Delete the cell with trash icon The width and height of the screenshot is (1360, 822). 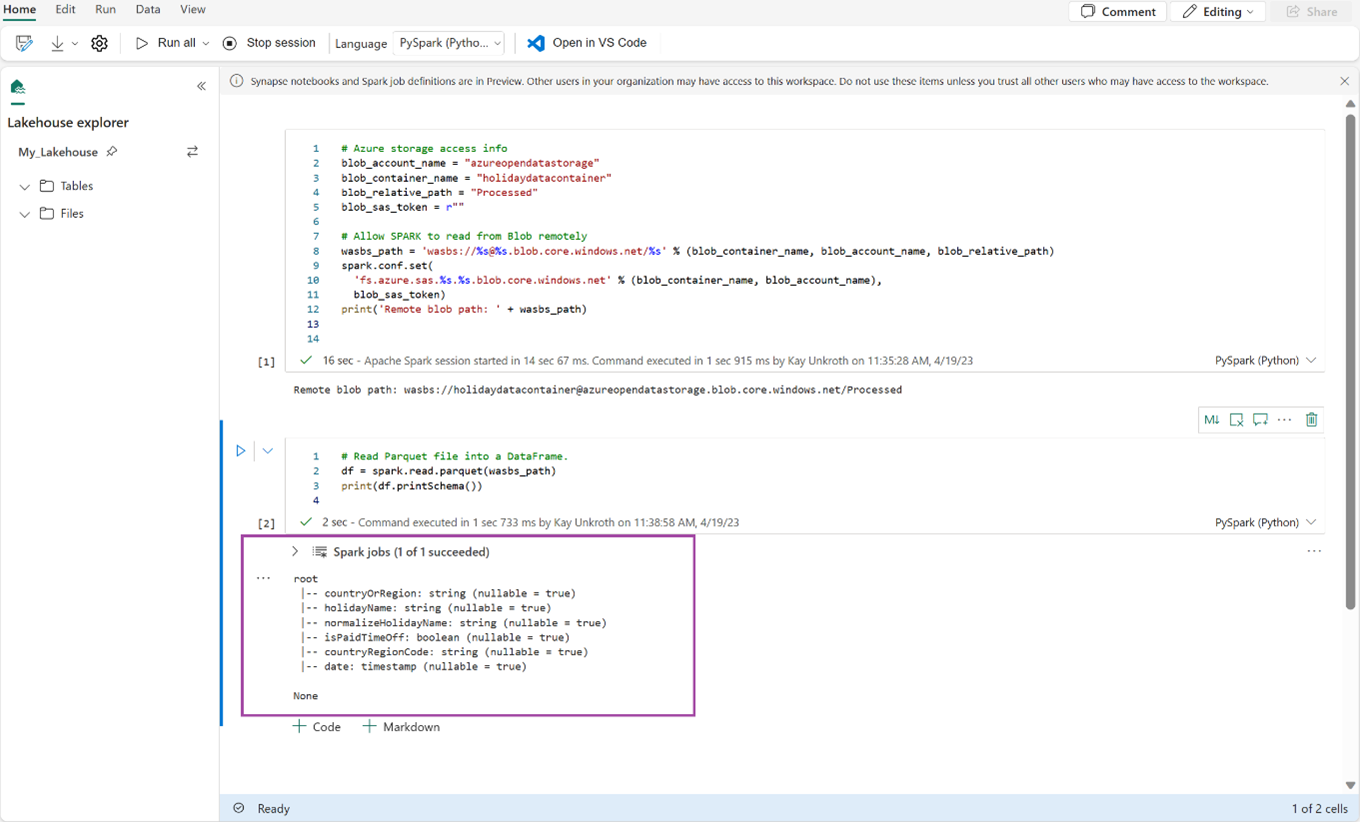[x=1312, y=420]
